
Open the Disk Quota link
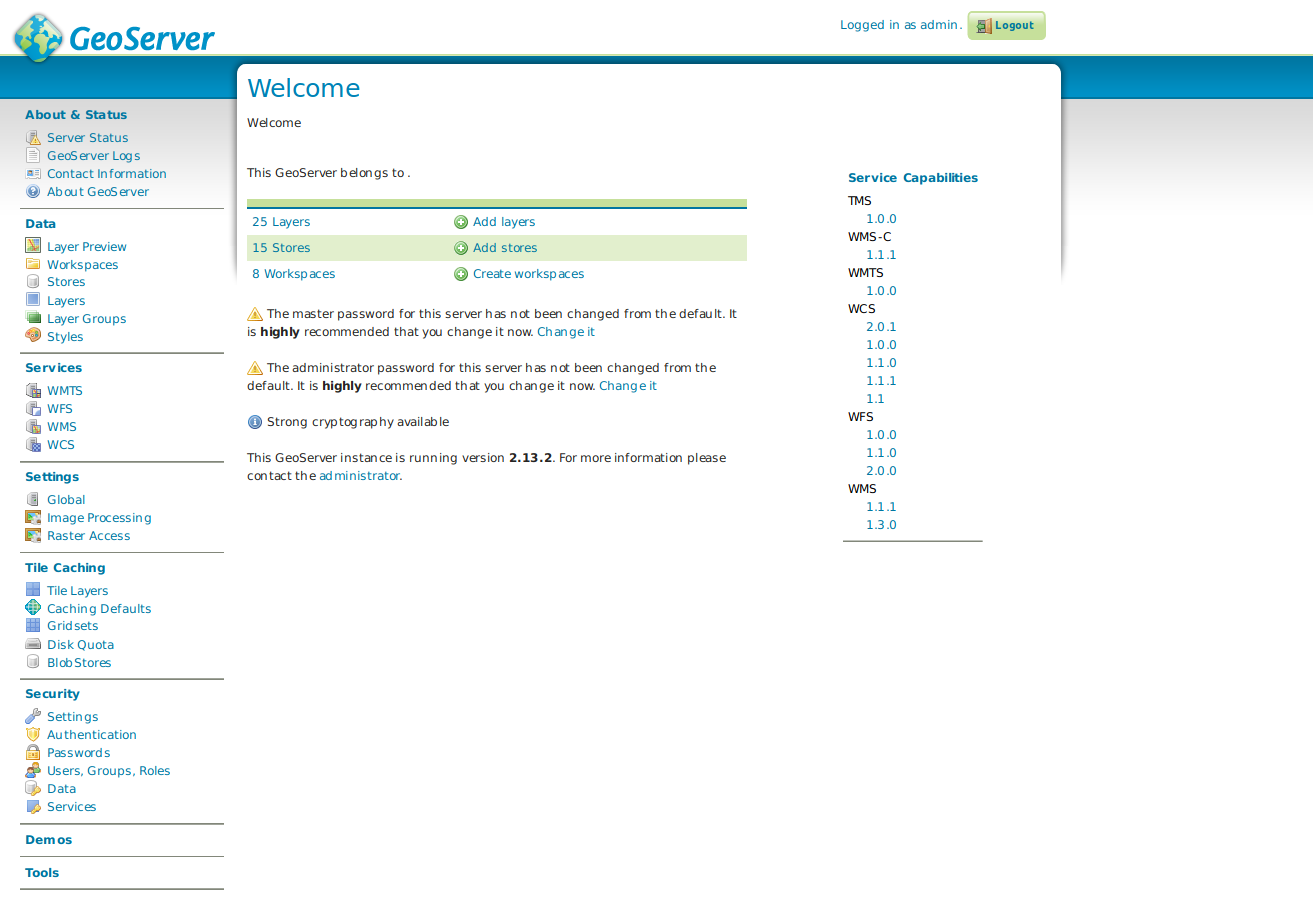(81, 645)
